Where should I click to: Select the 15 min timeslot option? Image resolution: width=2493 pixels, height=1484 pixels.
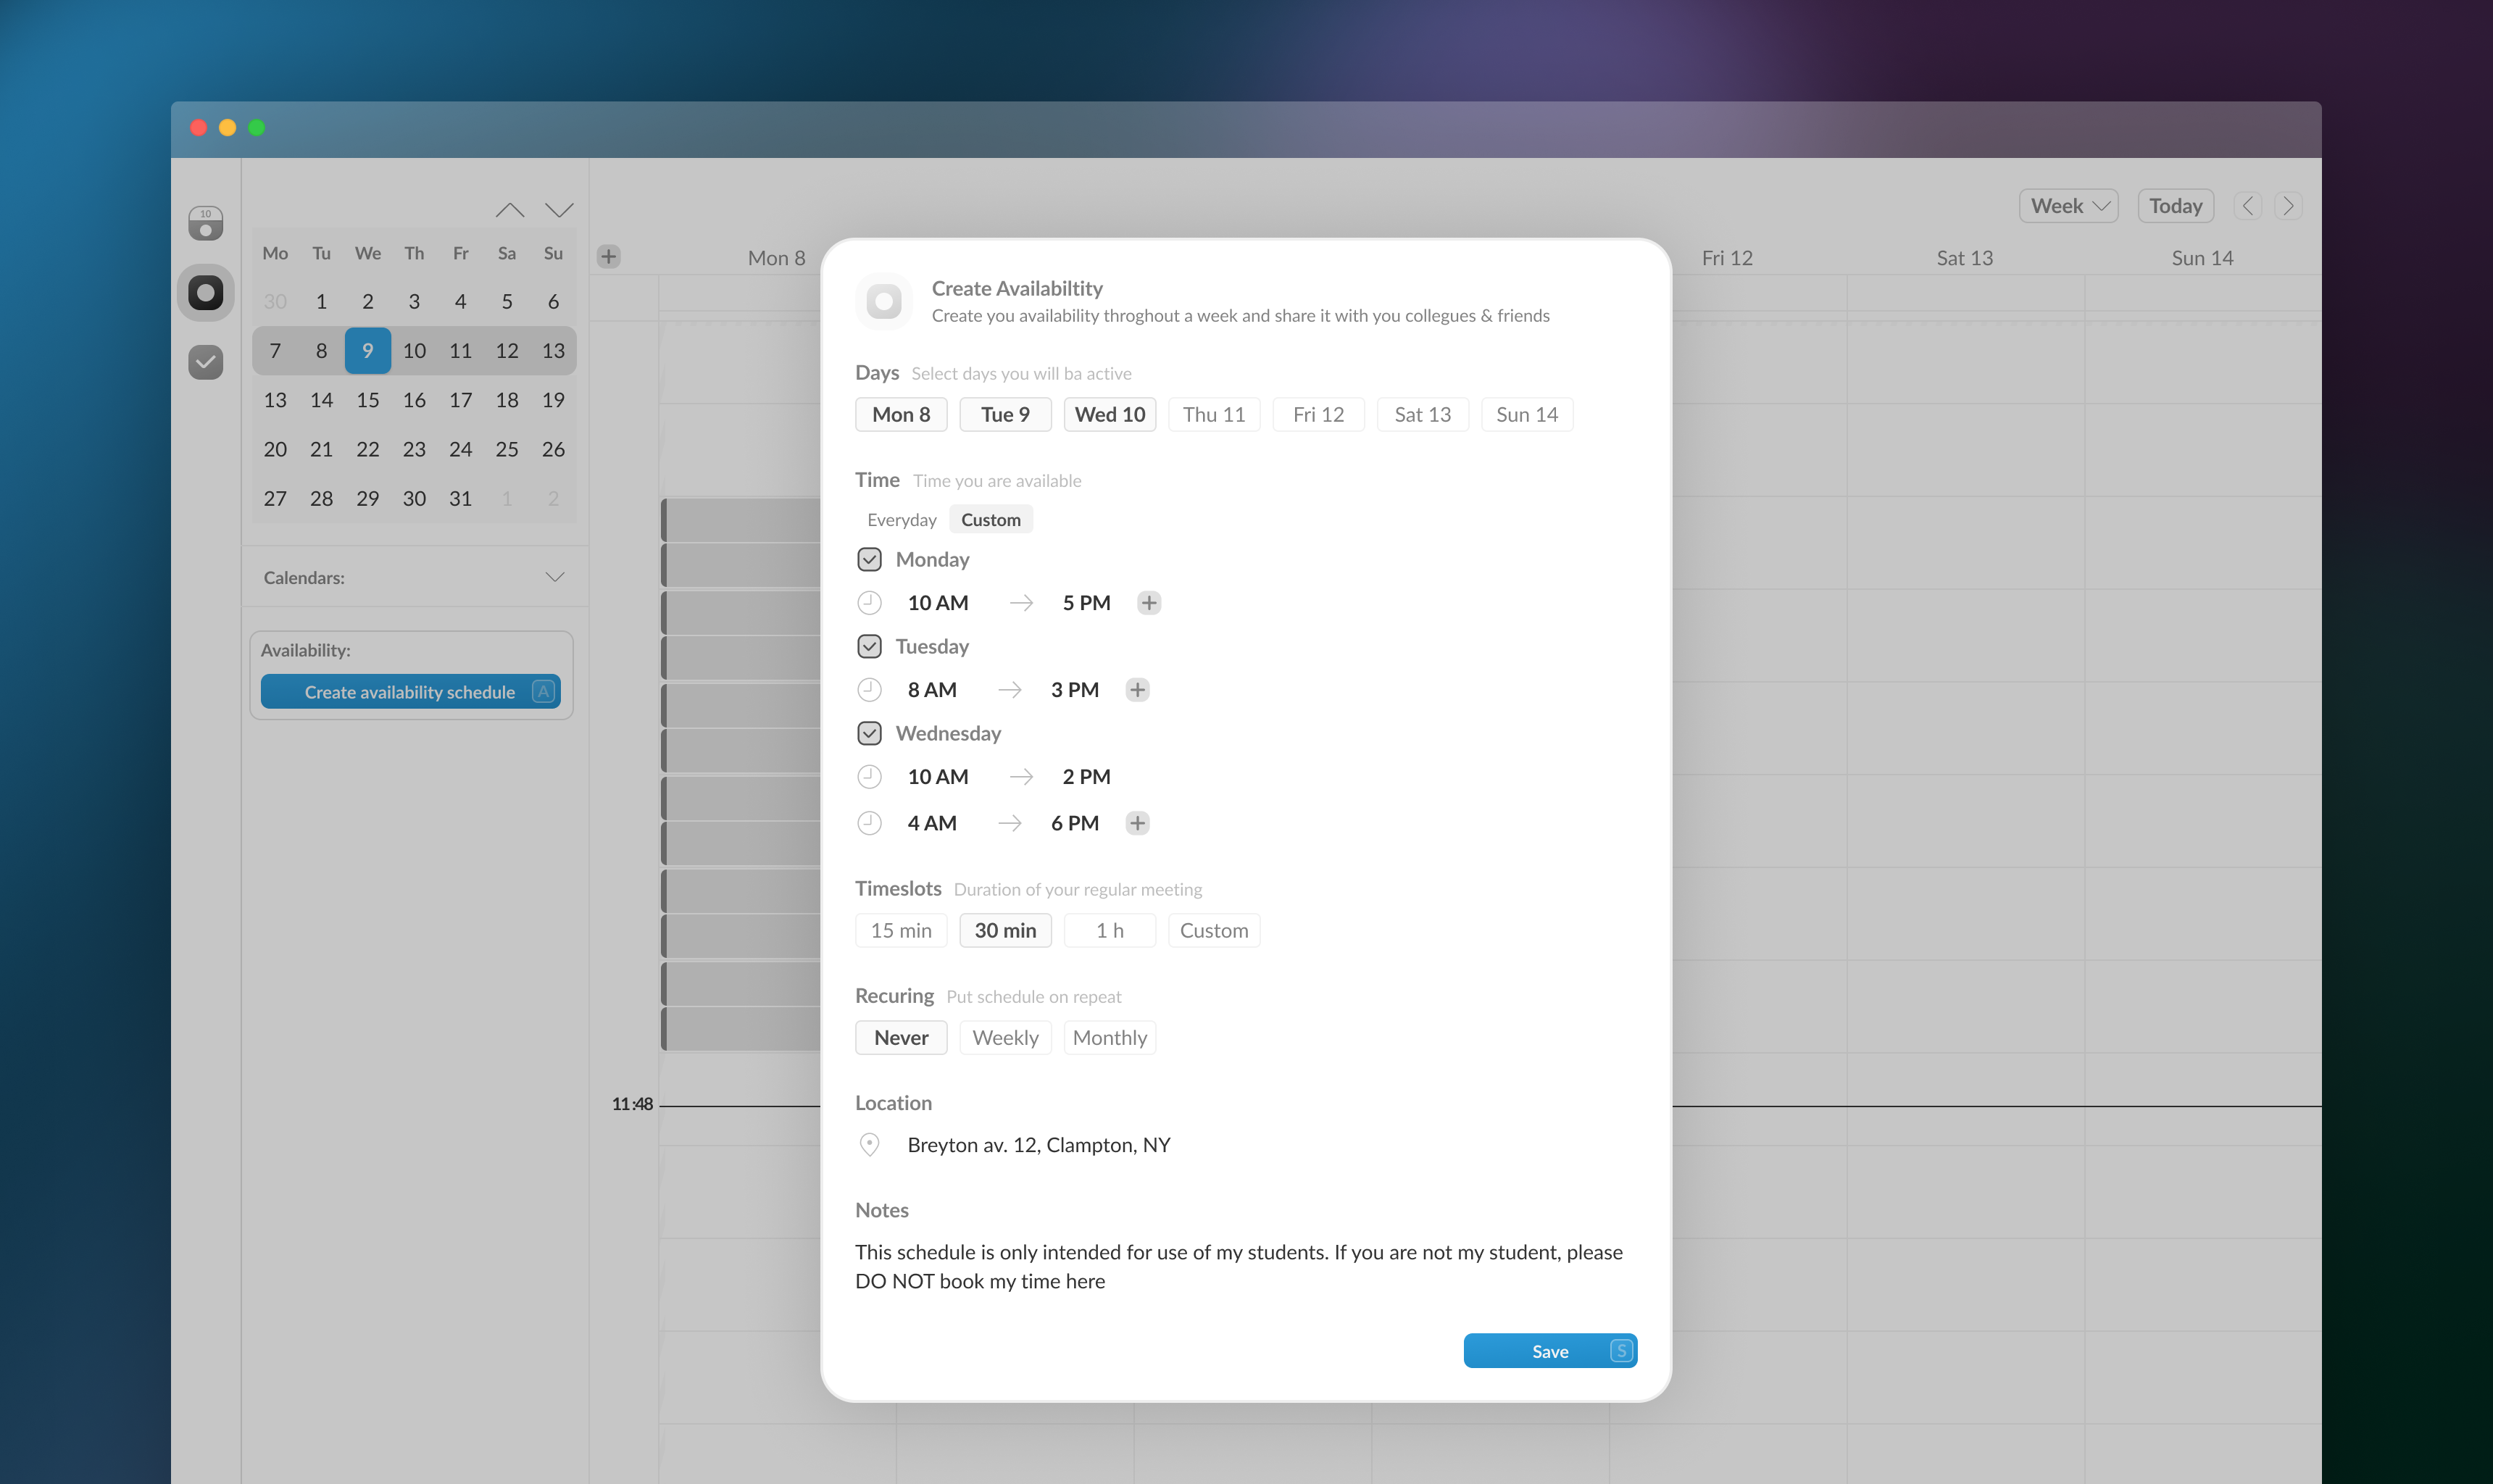(900, 930)
